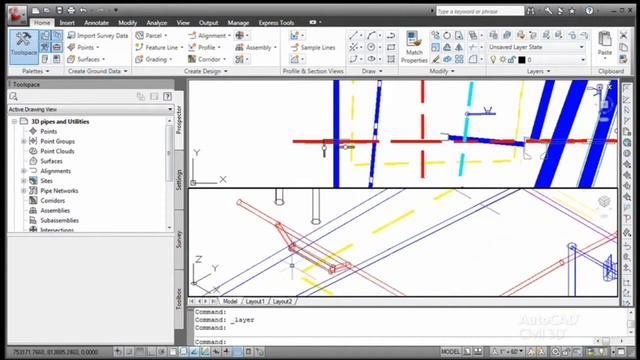The image size is (640, 360).
Task: Select the Line draw tool
Action: [353, 36]
